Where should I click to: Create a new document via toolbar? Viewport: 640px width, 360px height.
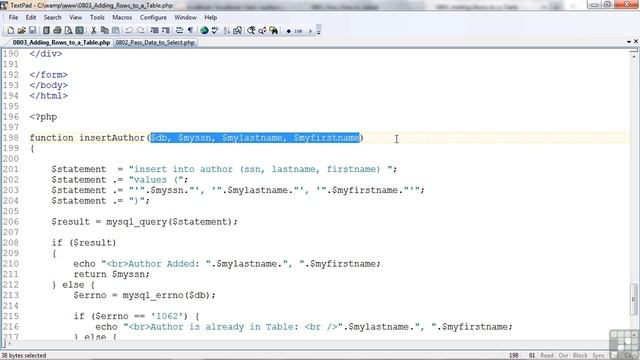click(11, 31)
